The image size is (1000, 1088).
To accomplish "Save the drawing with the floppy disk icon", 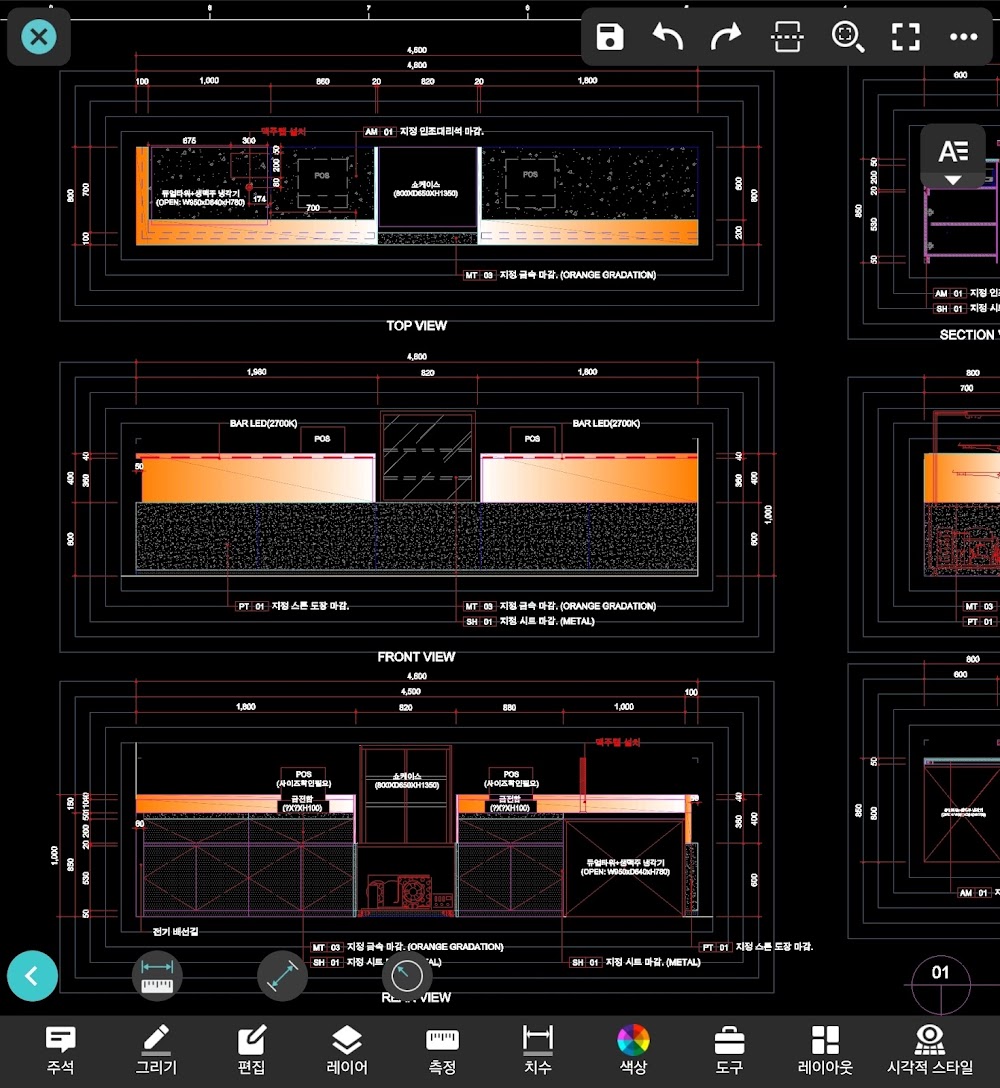I will (609, 37).
